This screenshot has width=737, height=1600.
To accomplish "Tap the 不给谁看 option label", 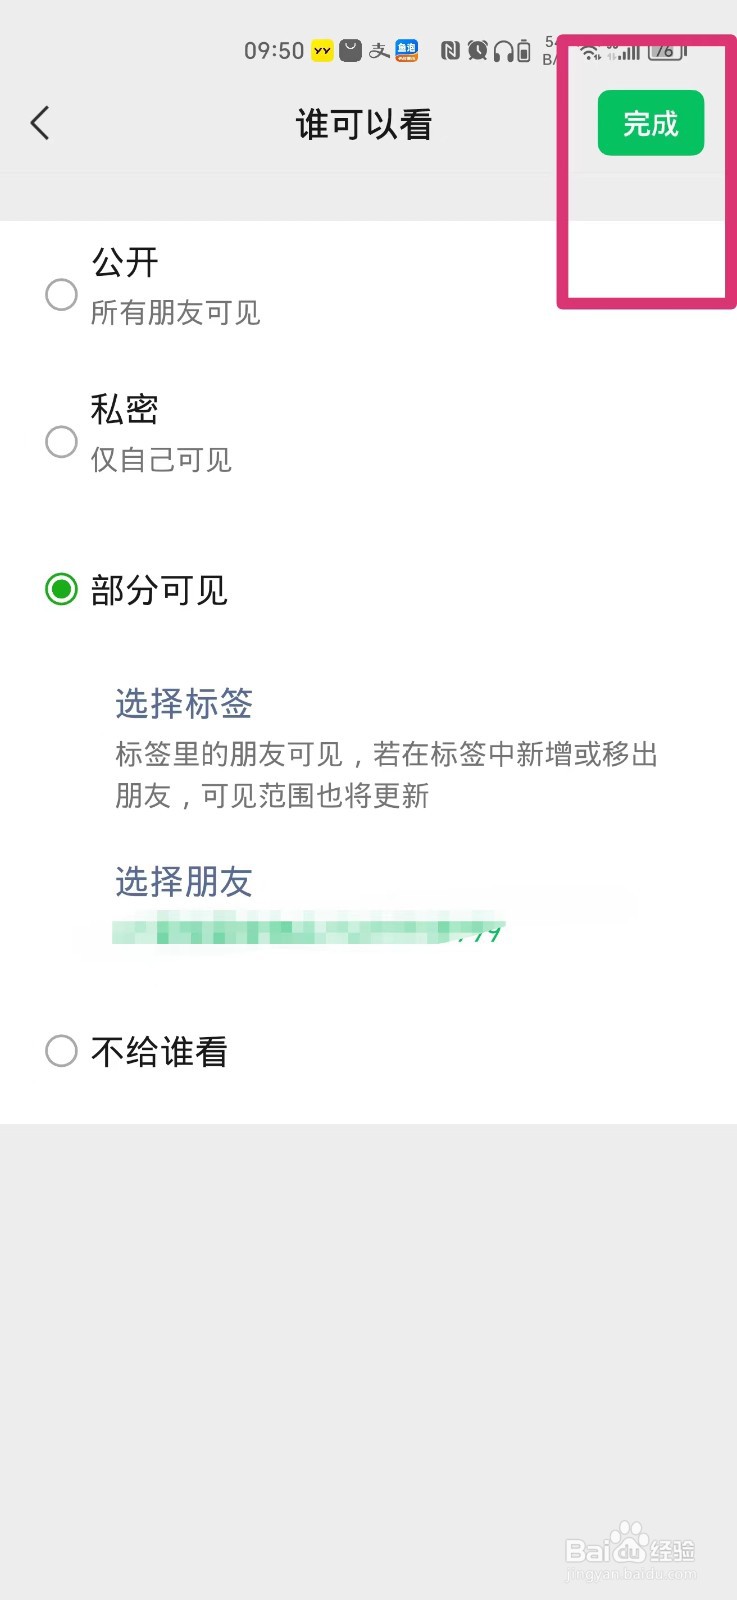I will point(160,1051).
